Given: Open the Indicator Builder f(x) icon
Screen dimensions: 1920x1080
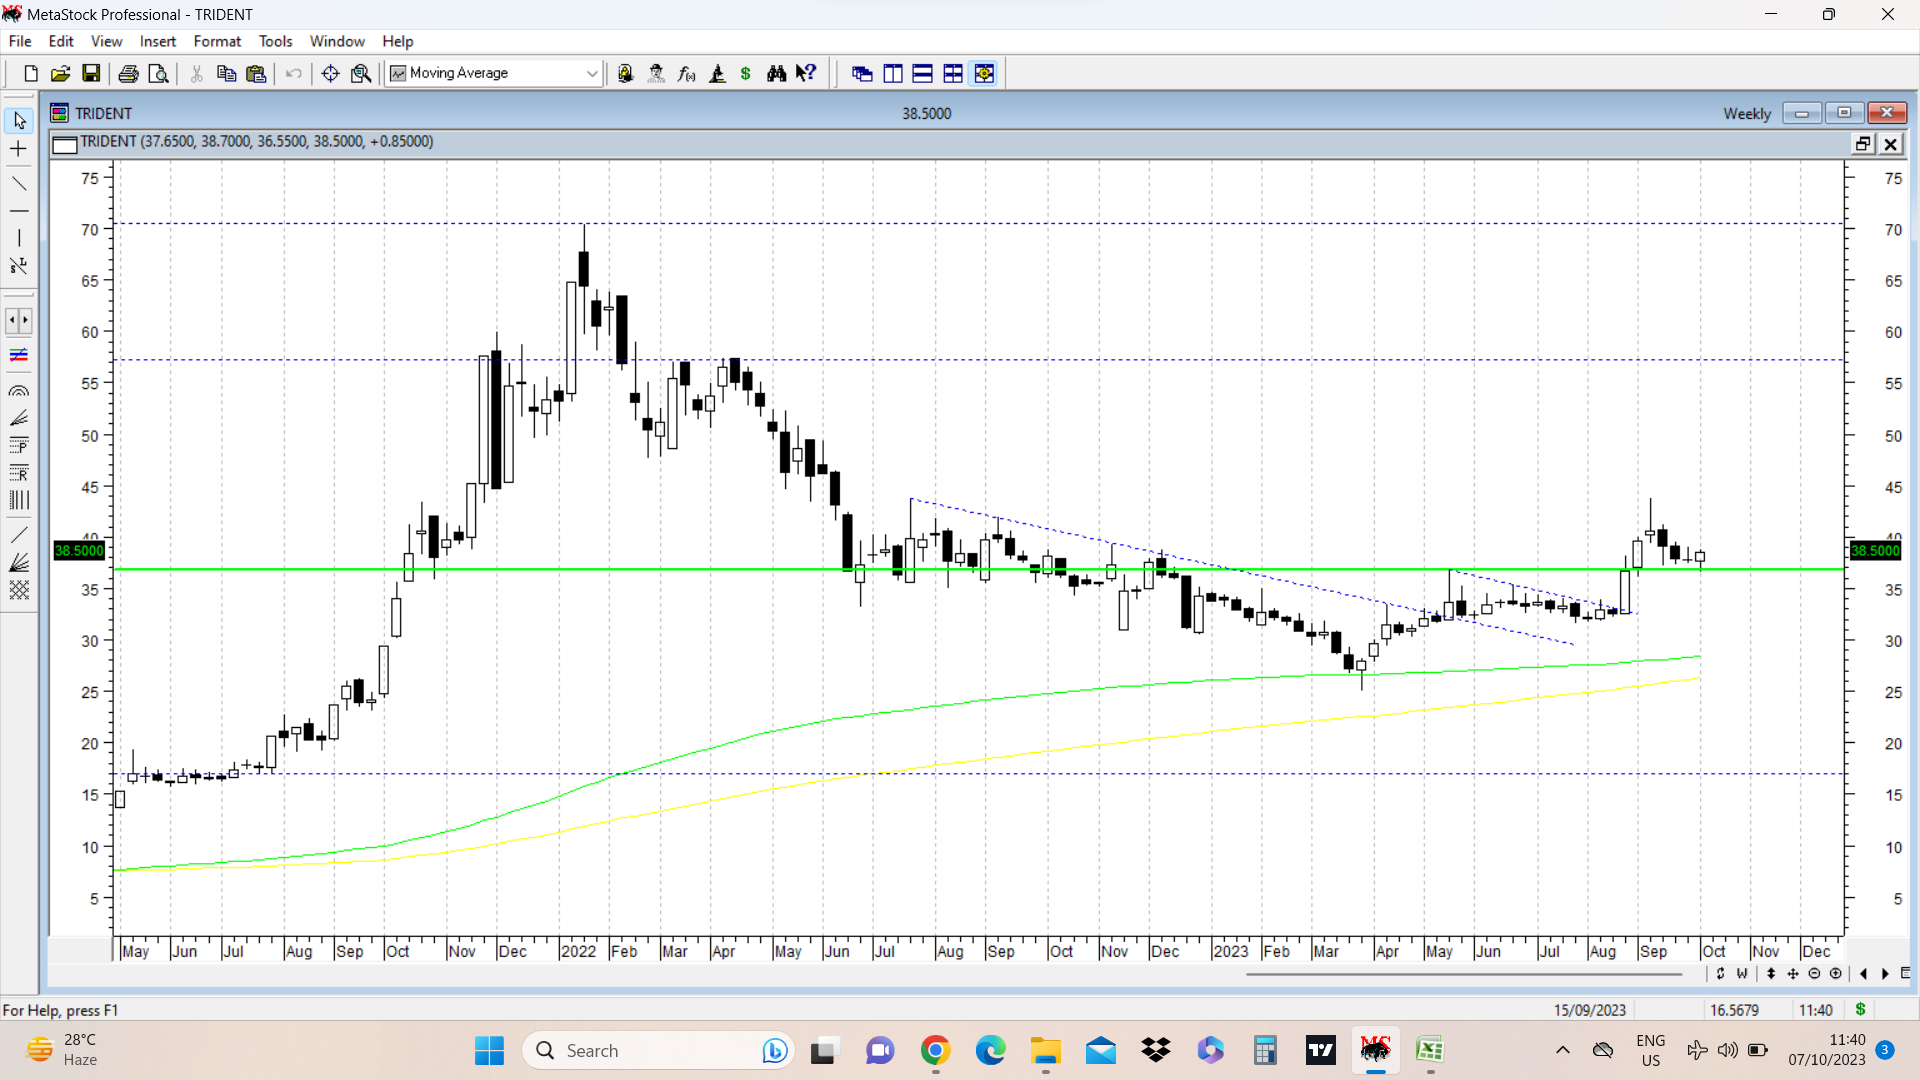Looking at the screenshot, I should (687, 73).
